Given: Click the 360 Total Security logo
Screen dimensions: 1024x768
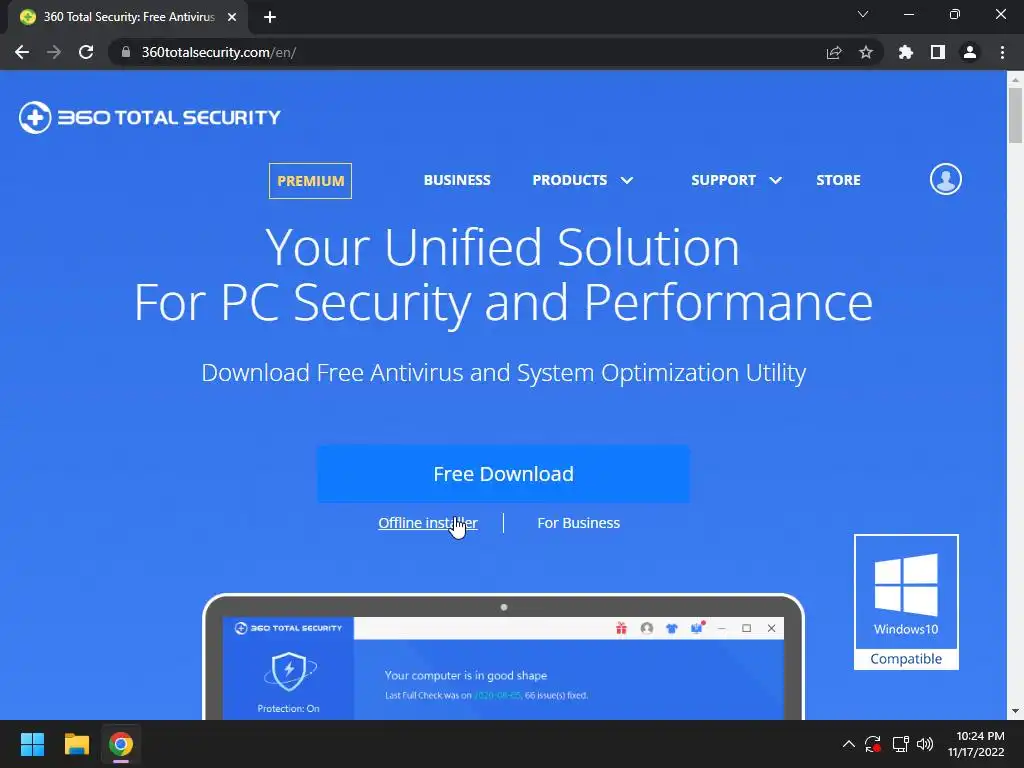Looking at the screenshot, I should point(150,118).
